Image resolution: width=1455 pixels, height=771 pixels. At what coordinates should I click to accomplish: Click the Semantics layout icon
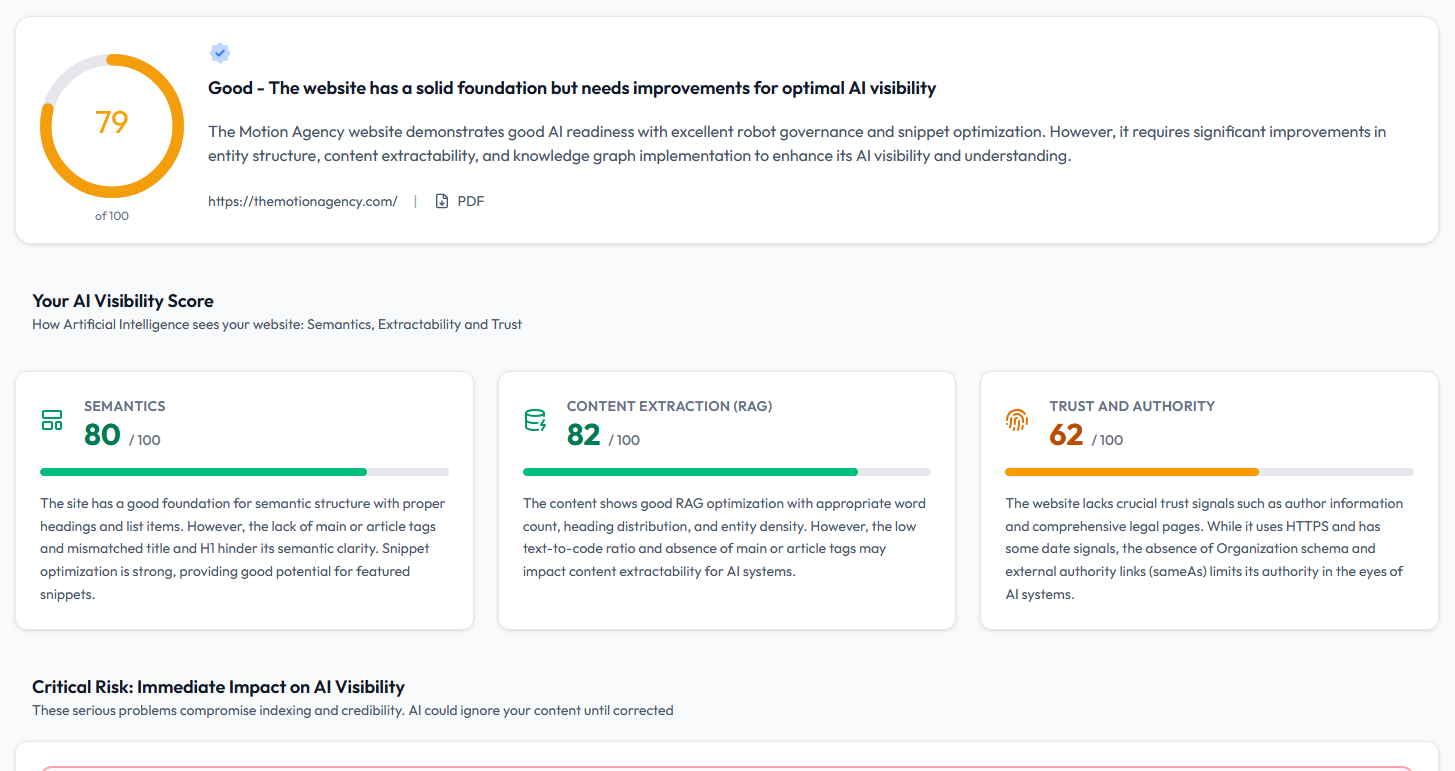52,420
